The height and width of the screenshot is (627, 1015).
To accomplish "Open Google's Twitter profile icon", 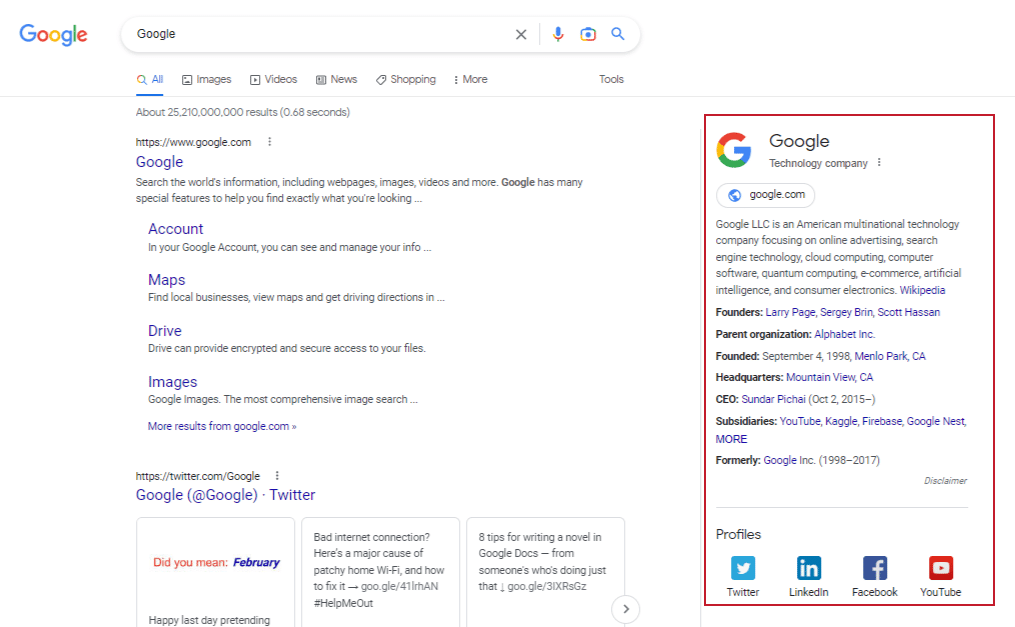I will click(743, 569).
